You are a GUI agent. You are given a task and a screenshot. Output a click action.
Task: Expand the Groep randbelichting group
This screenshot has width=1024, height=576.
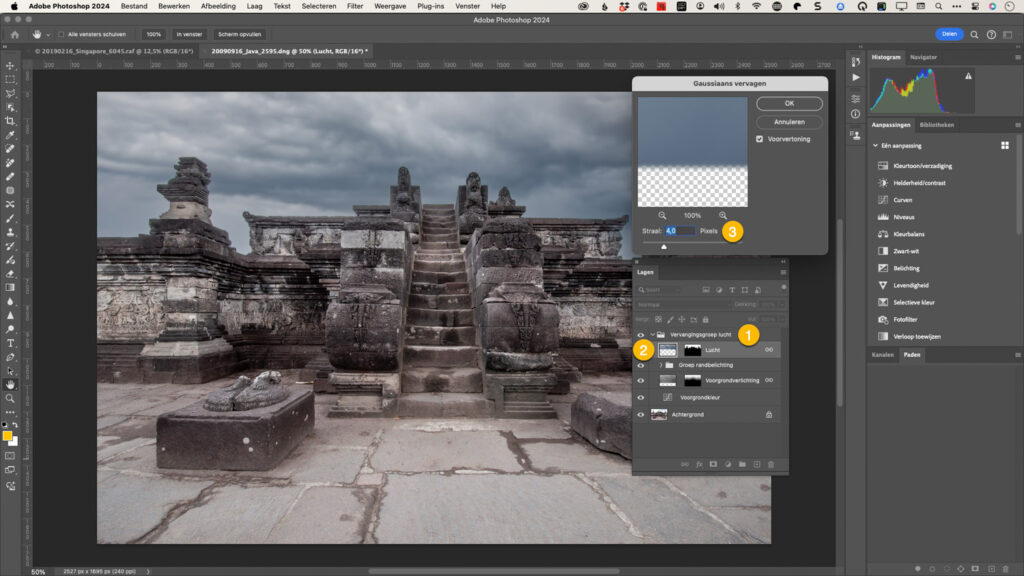pyautogui.click(x=660, y=365)
